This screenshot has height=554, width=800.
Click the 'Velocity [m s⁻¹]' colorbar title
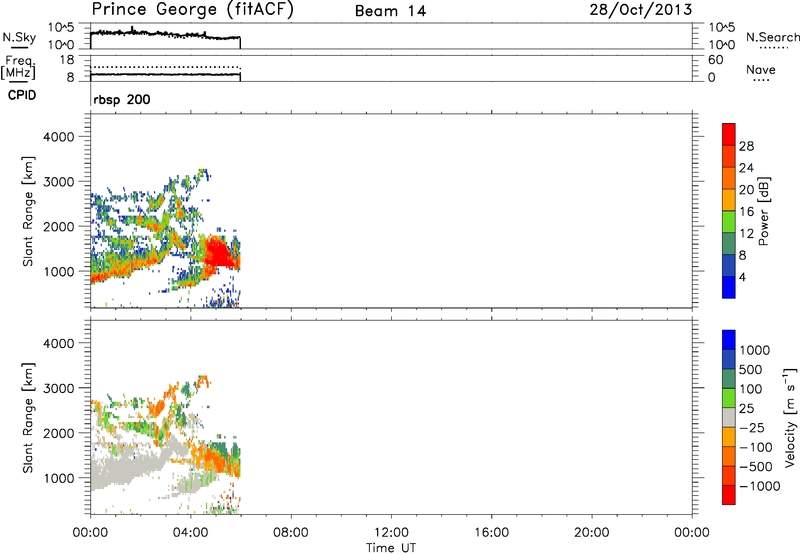tap(790, 417)
